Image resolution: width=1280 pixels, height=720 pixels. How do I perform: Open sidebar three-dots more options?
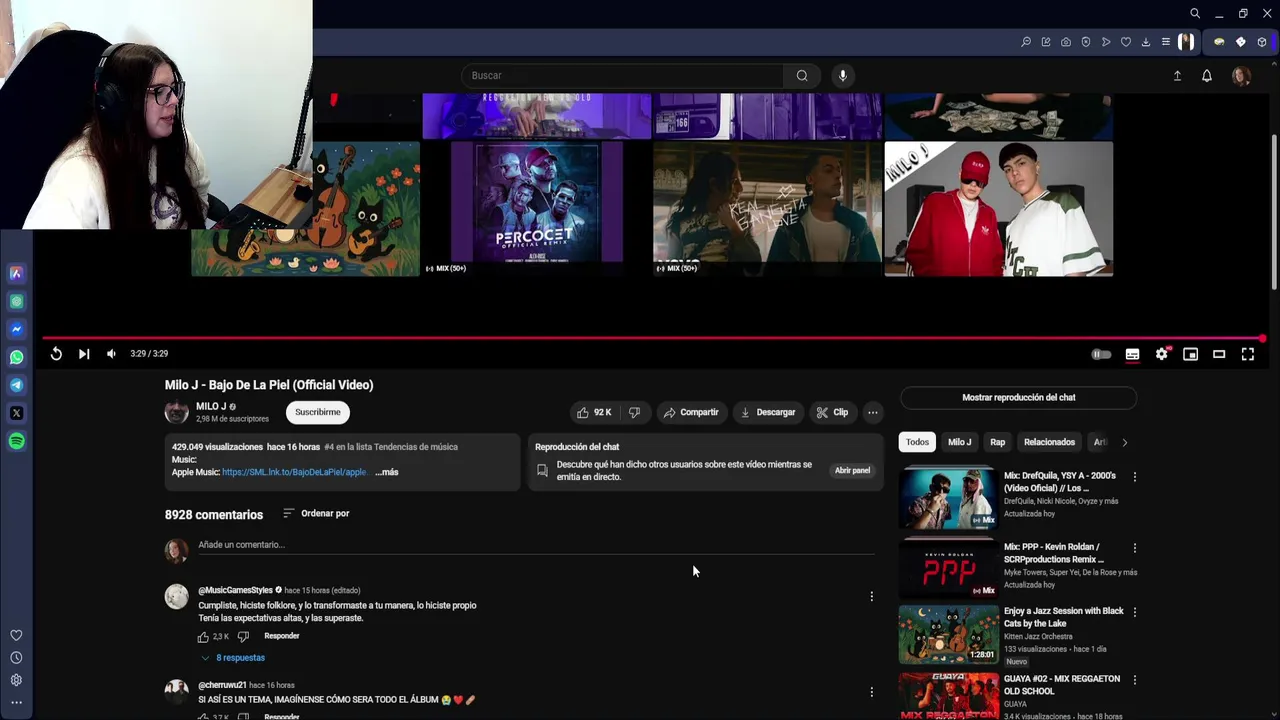(16, 702)
